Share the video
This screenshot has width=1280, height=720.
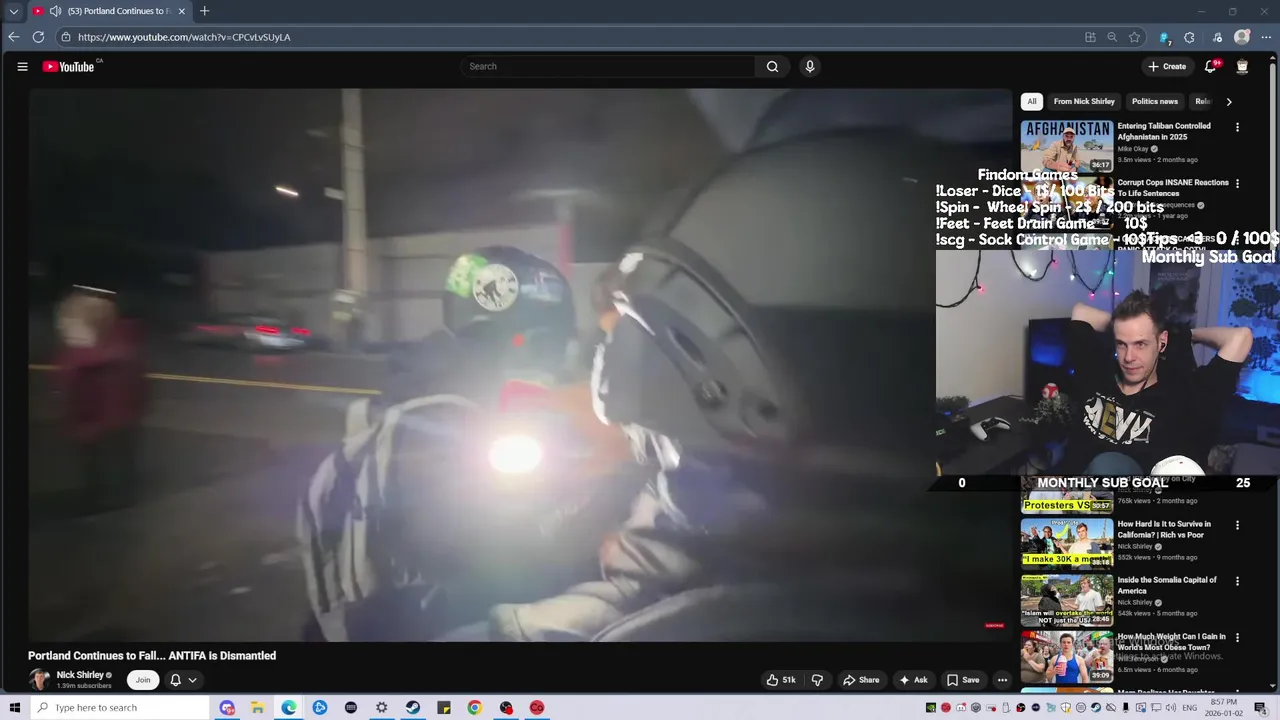click(x=861, y=680)
